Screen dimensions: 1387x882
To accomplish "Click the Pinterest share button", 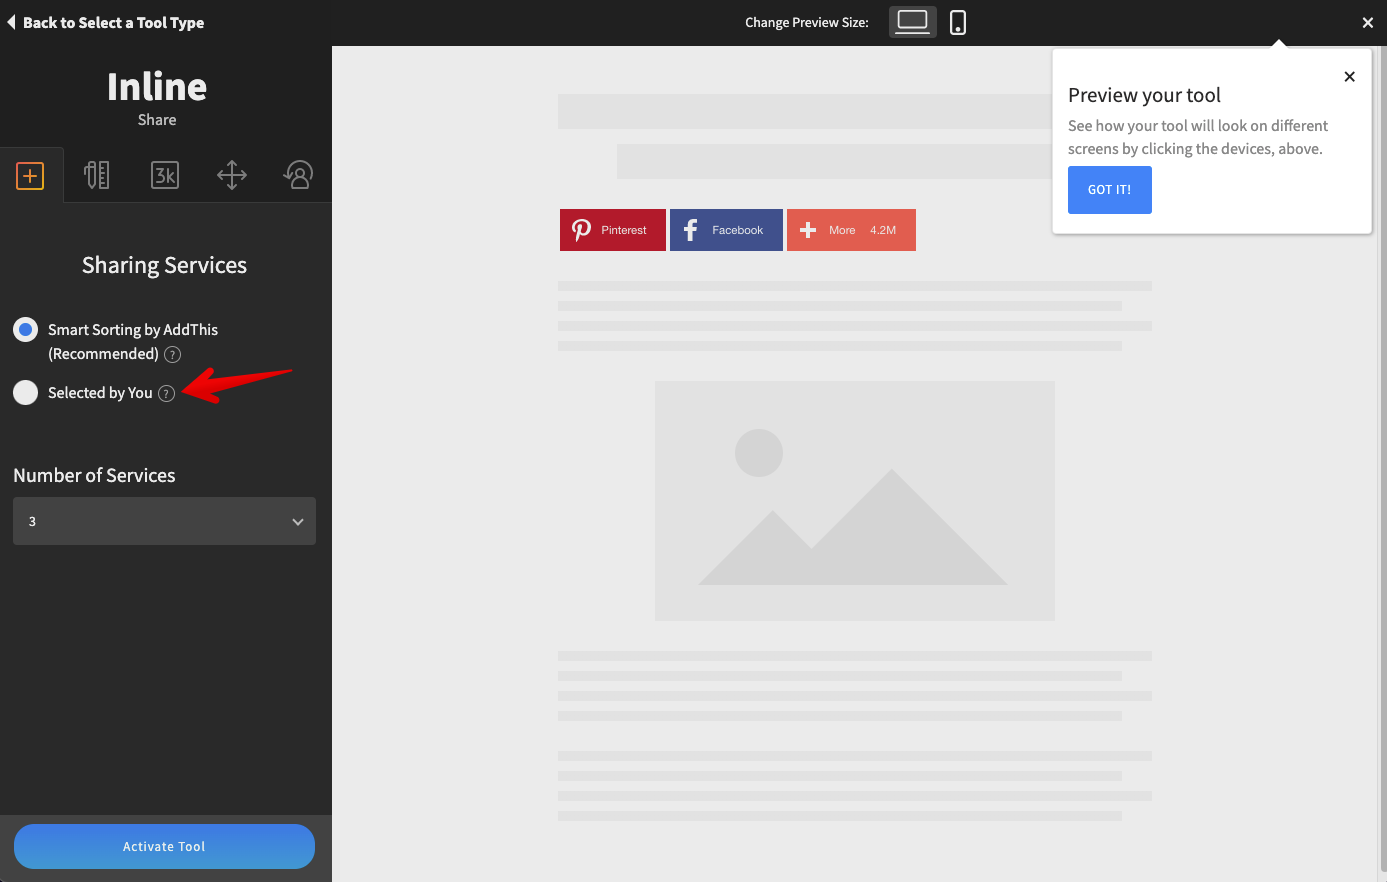I will (613, 230).
